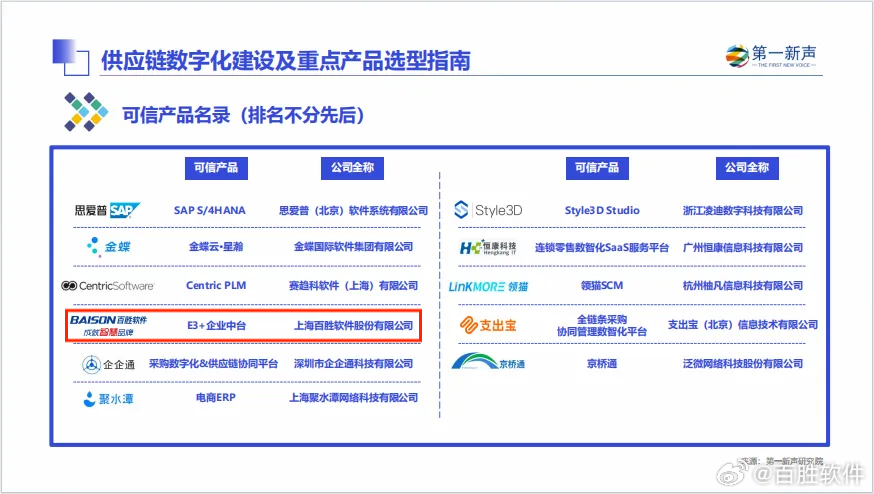
Task: Click the BAISON 百胜软件 logo
Action: click(109, 326)
